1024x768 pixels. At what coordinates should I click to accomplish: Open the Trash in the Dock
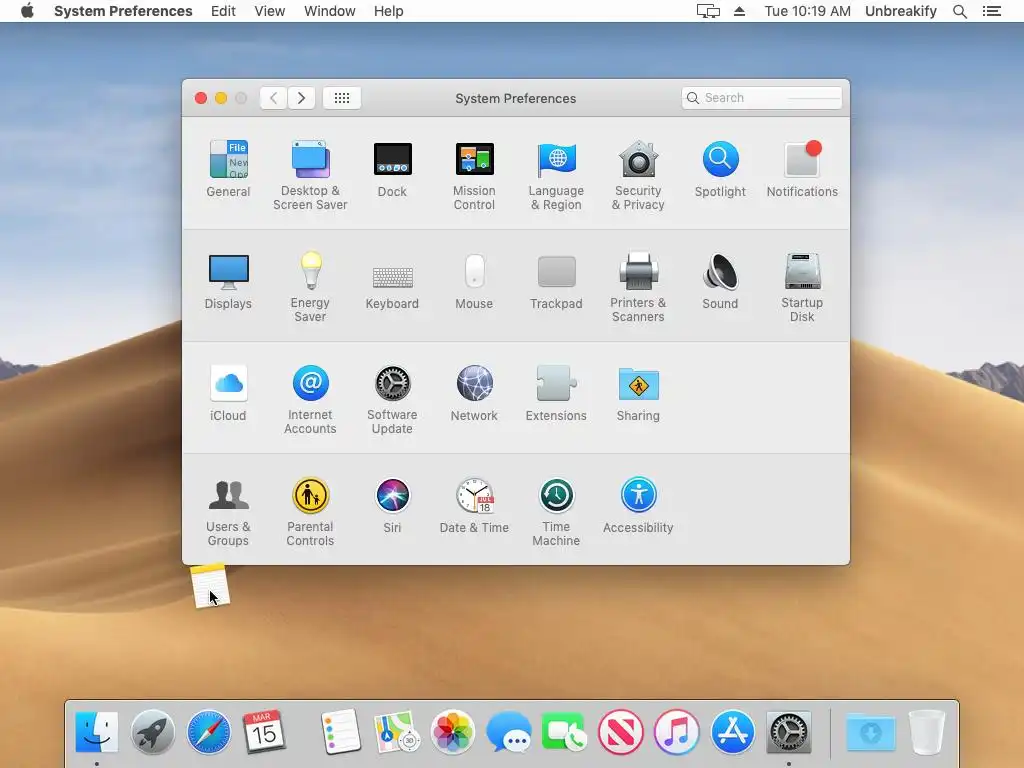(927, 732)
